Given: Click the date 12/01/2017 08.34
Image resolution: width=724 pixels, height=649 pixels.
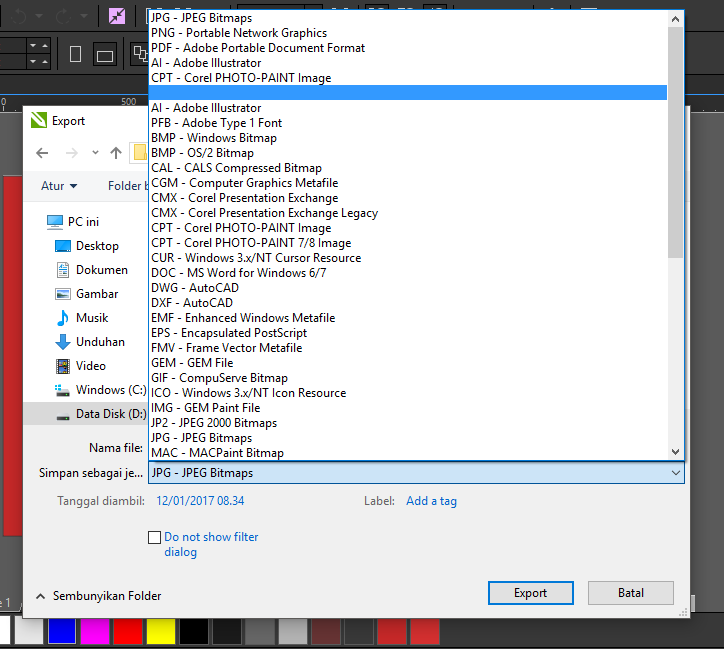Looking at the screenshot, I should 200,501.
